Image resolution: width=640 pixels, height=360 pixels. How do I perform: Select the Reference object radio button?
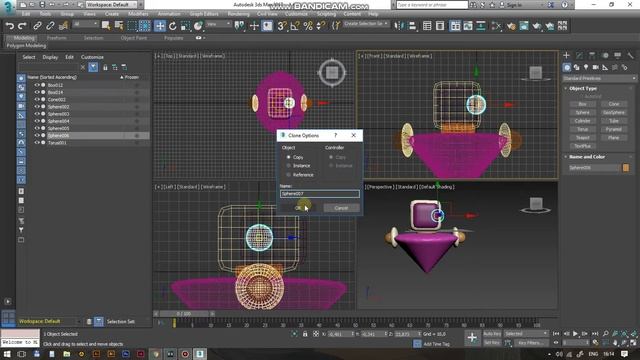click(289, 175)
